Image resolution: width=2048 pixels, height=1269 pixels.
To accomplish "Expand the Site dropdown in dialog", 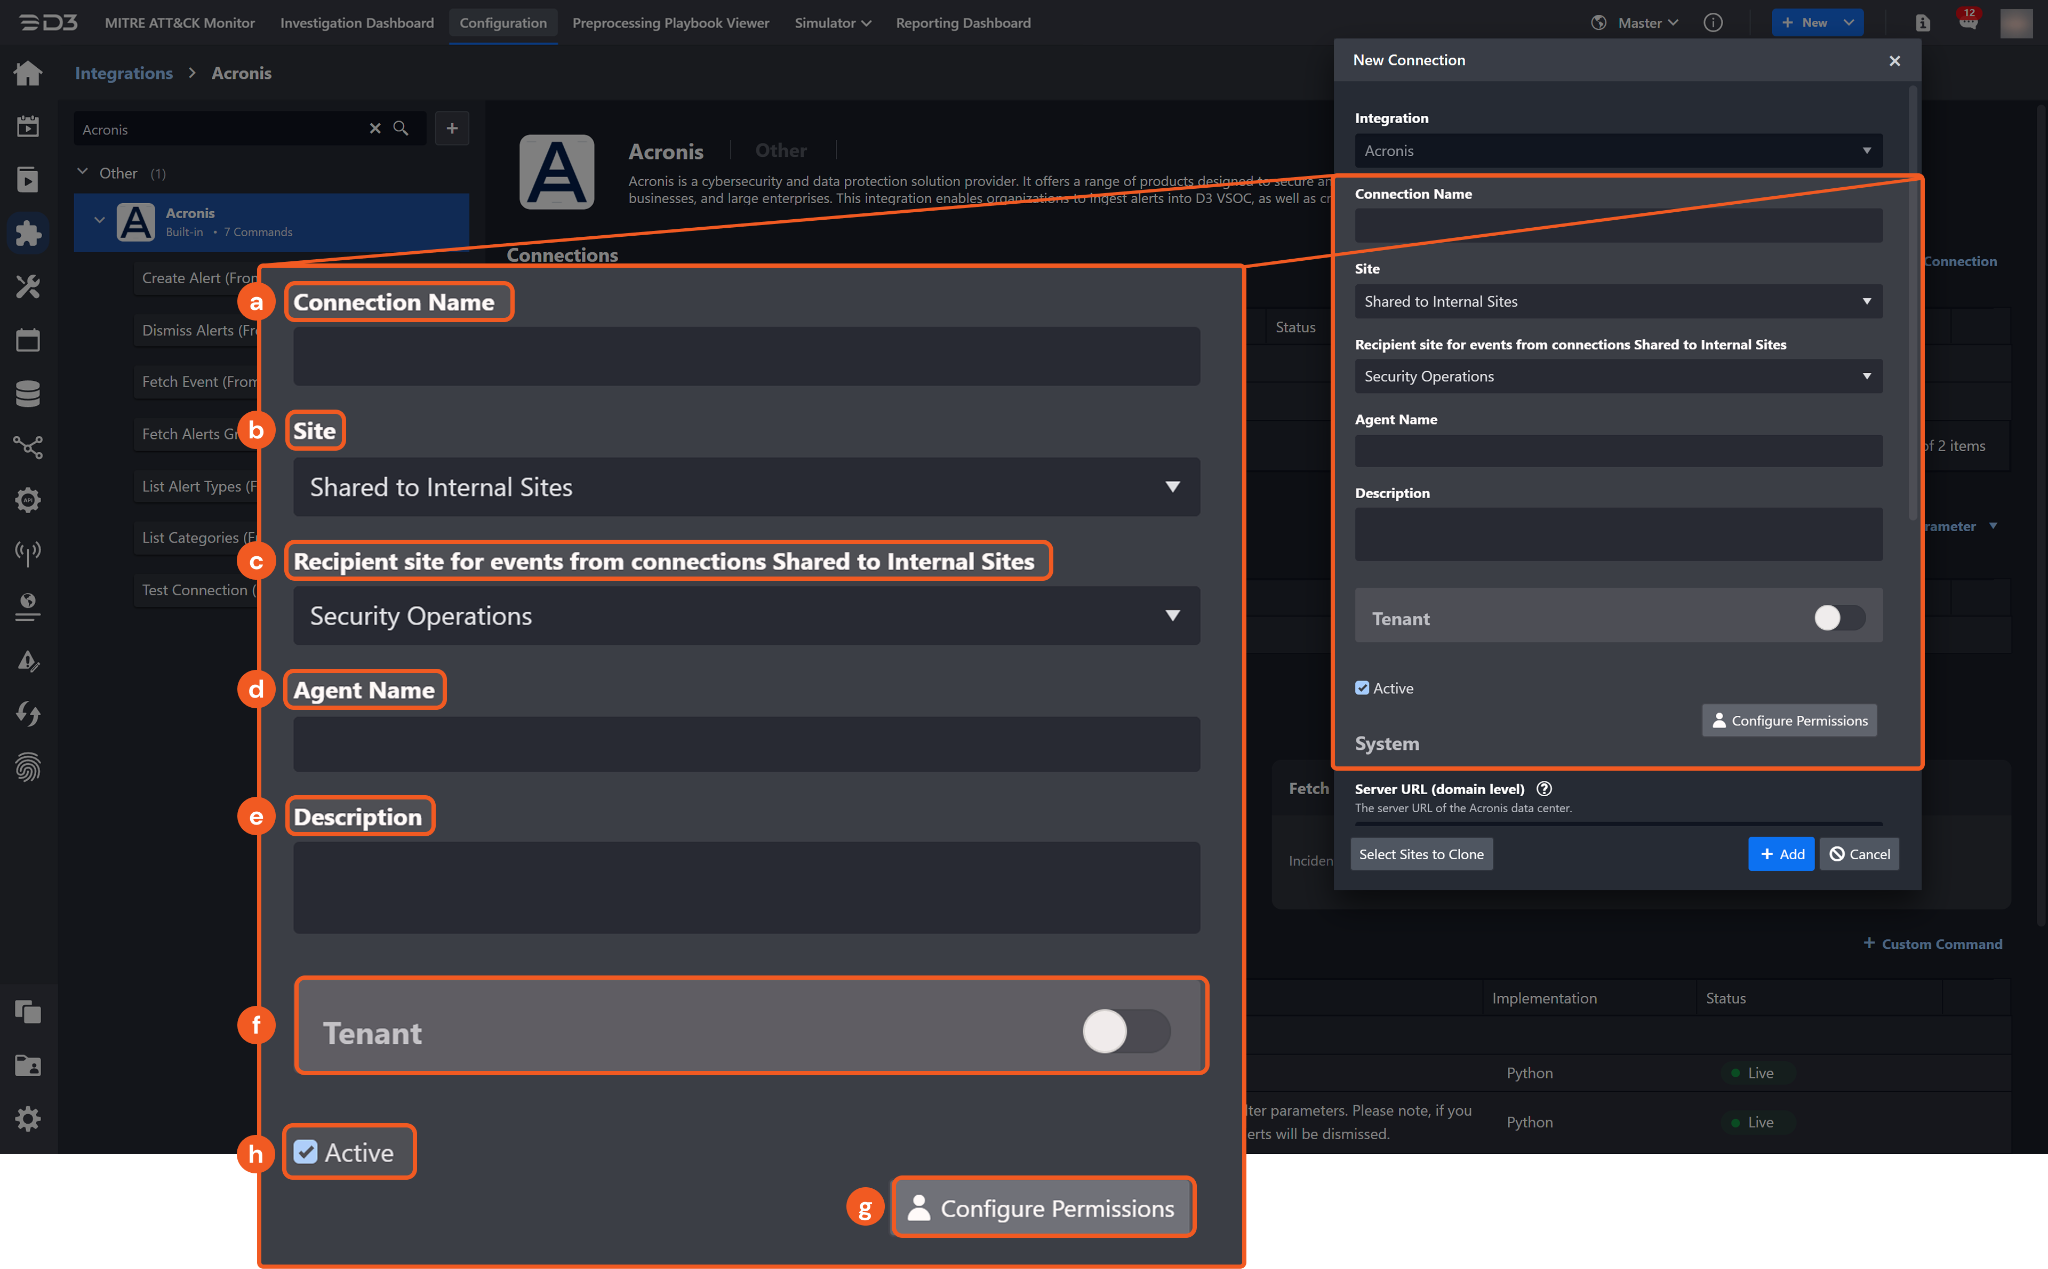I will (x=1618, y=301).
